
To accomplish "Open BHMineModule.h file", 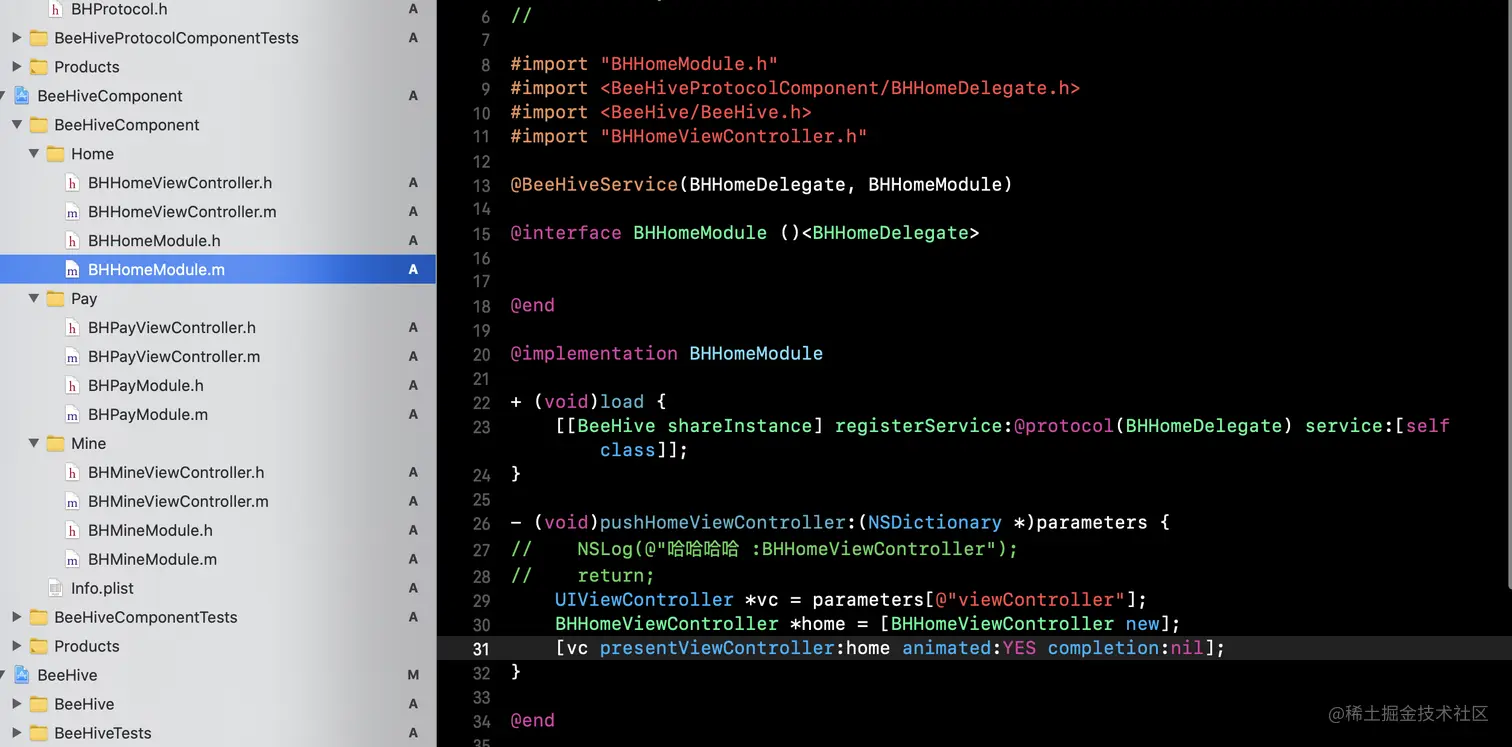I will click(x=150, y=531).
